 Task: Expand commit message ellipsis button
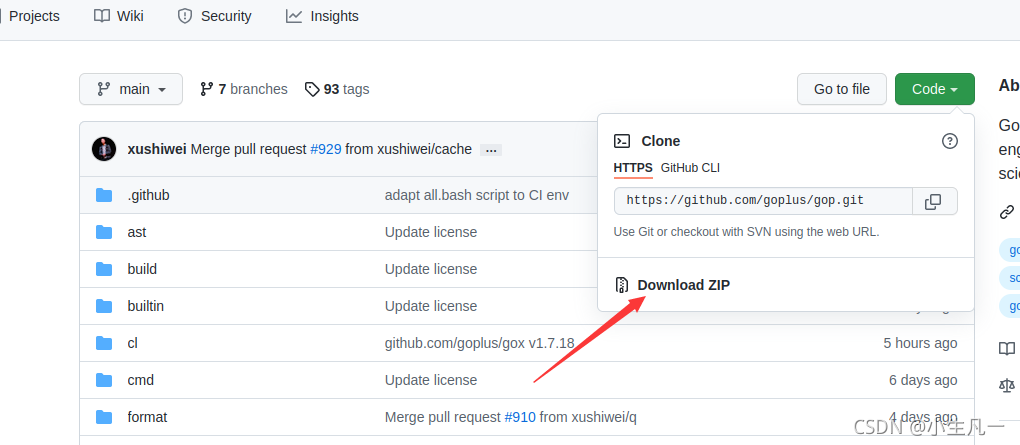point(491,150)
